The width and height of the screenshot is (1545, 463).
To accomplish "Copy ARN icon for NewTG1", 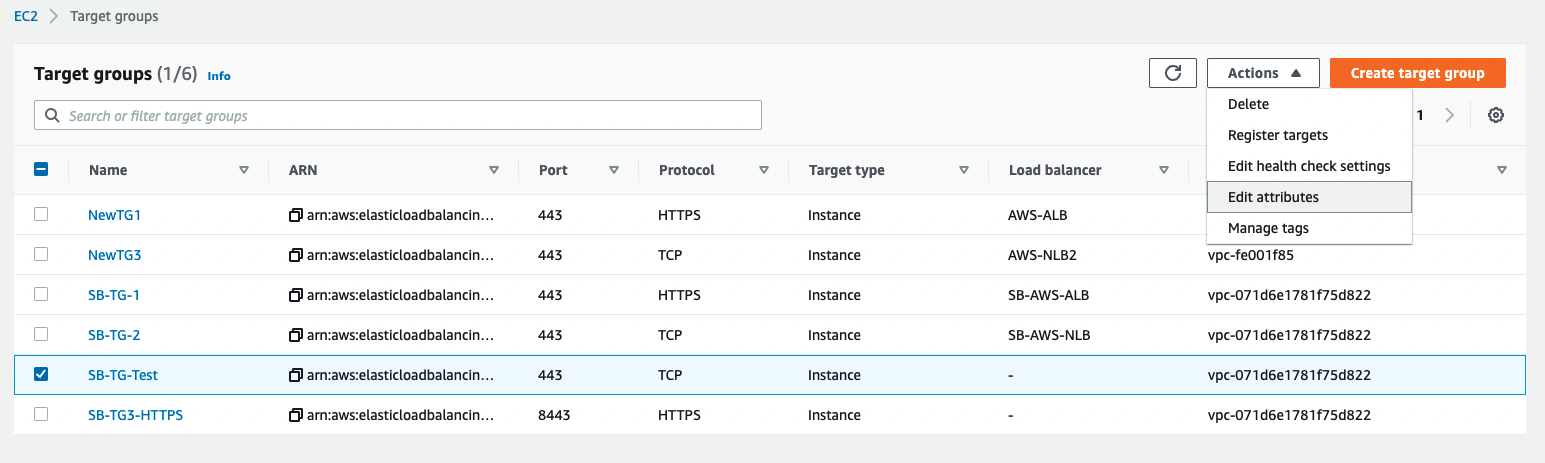I will tap(295, 215).
